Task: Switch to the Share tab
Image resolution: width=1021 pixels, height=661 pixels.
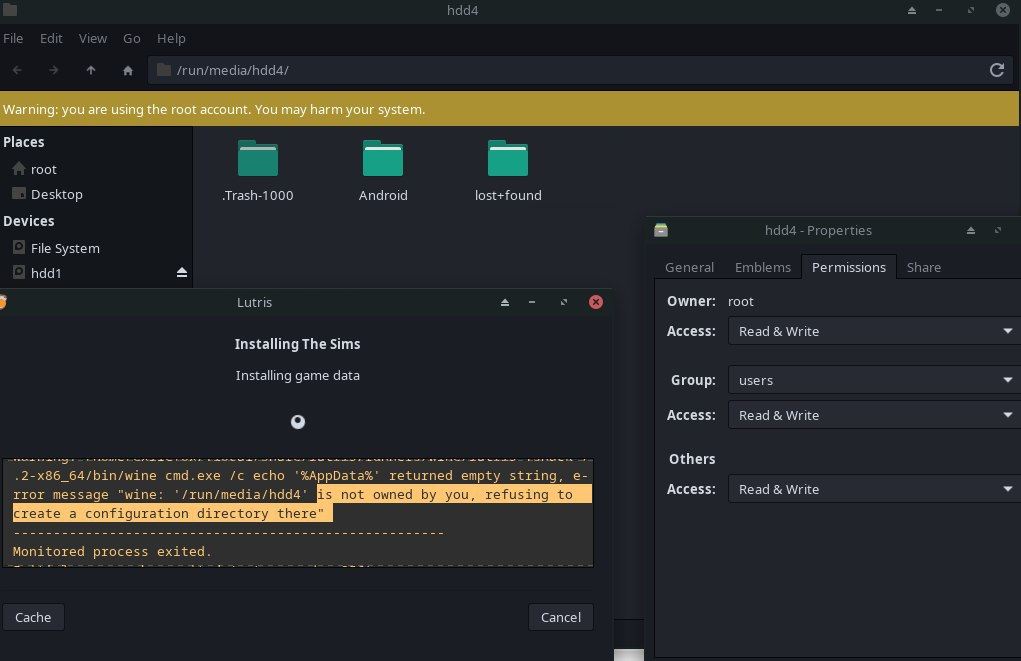Action: [x=923, y=267]
